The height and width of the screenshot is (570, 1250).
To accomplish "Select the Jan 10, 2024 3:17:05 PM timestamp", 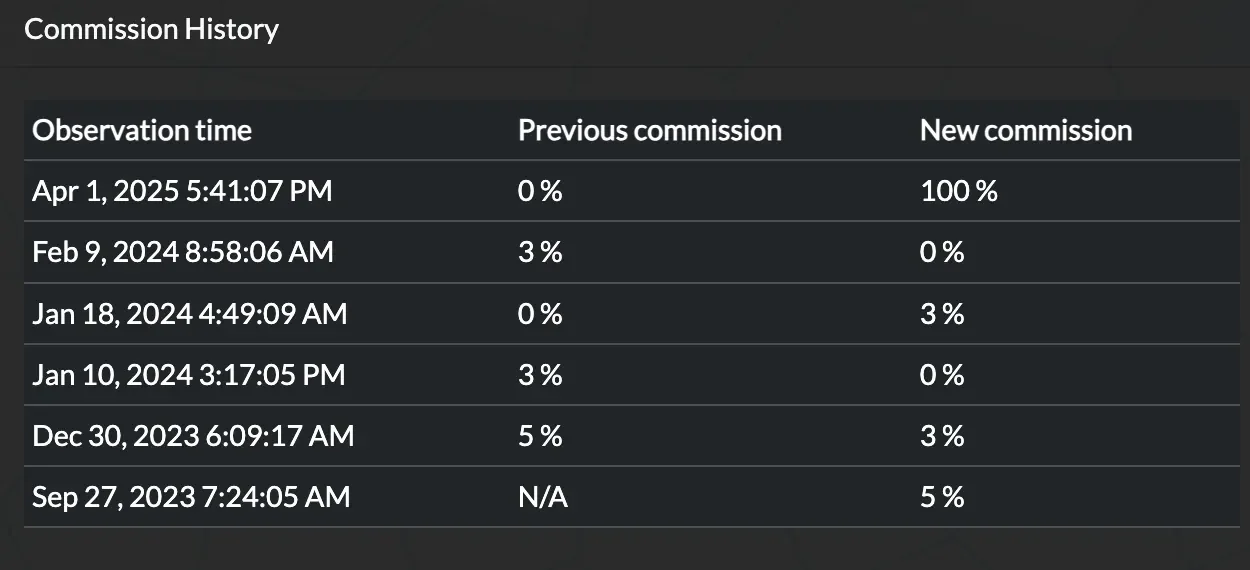I will pyautogui.click(x=189, y=375).
